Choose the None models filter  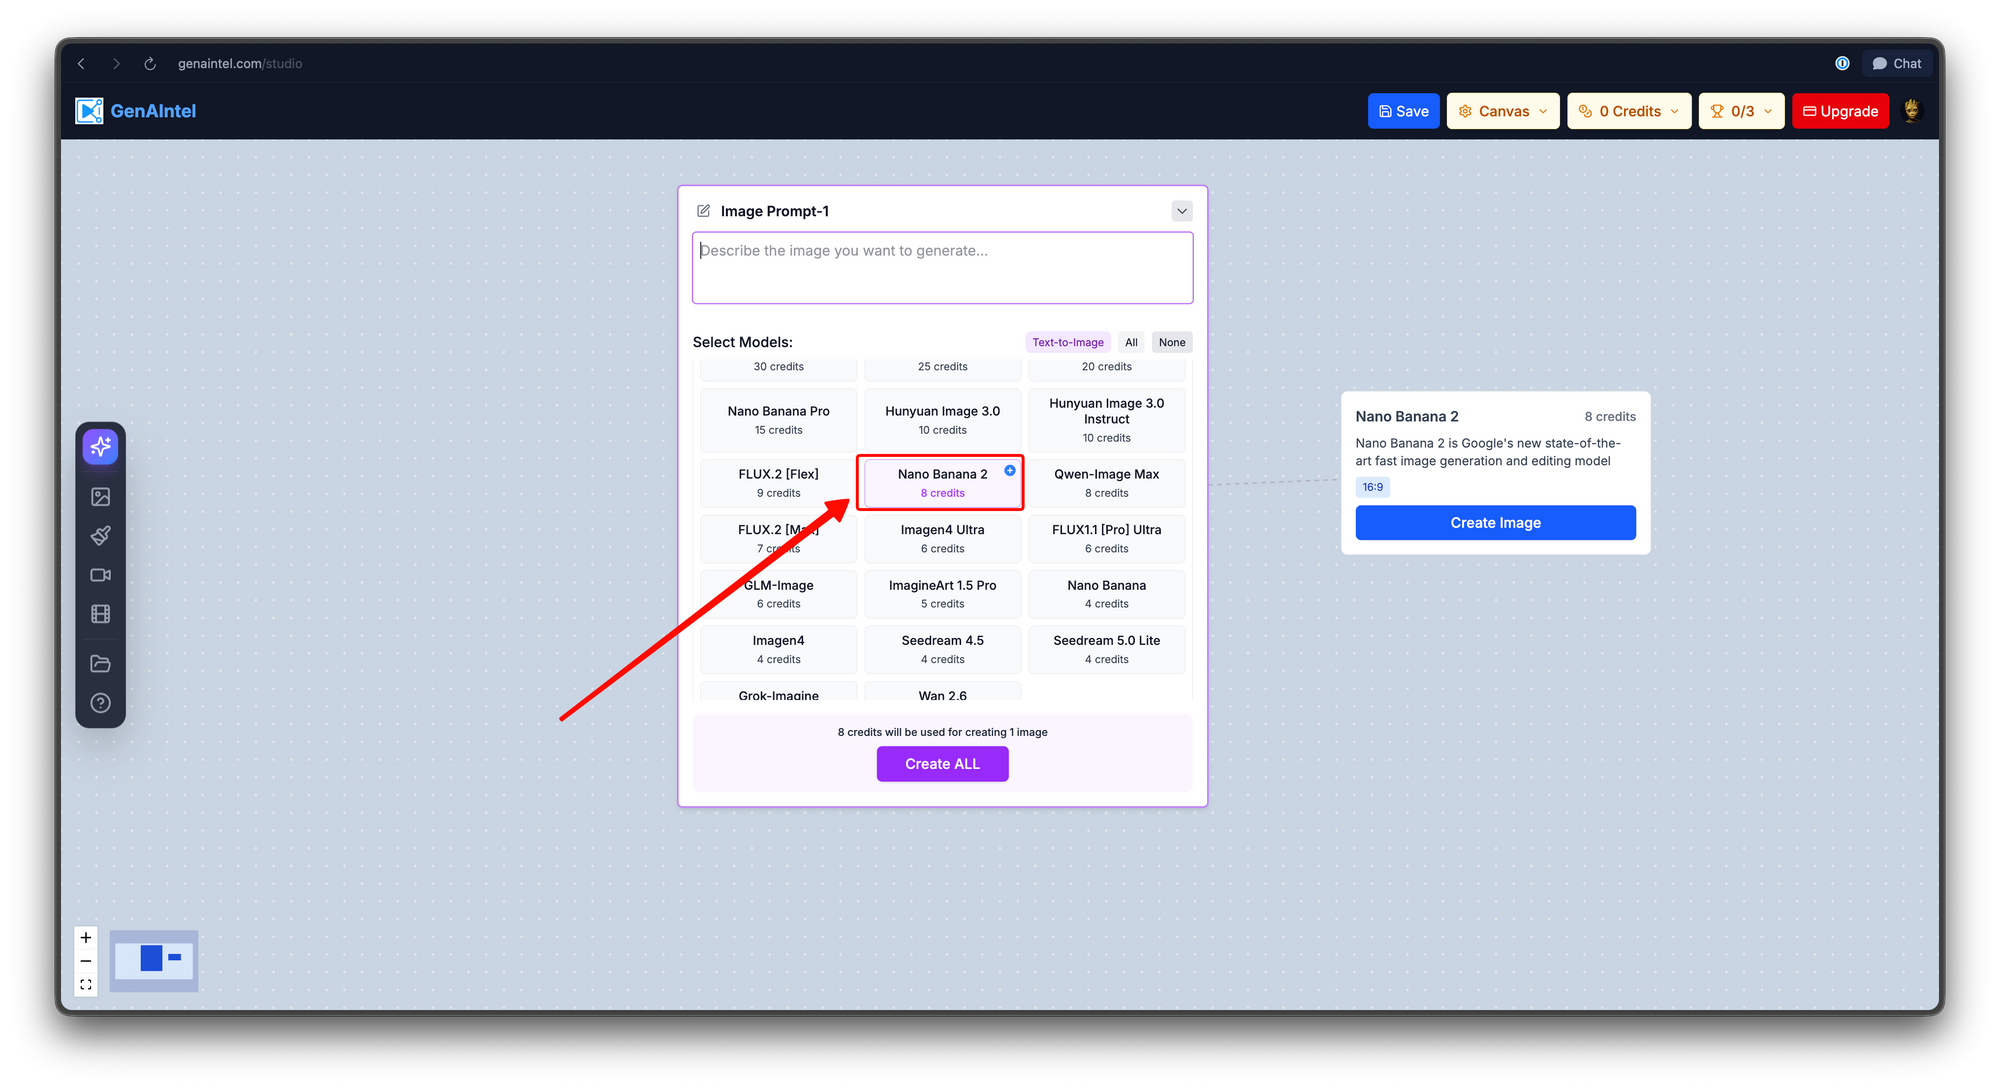[1172, 342]
